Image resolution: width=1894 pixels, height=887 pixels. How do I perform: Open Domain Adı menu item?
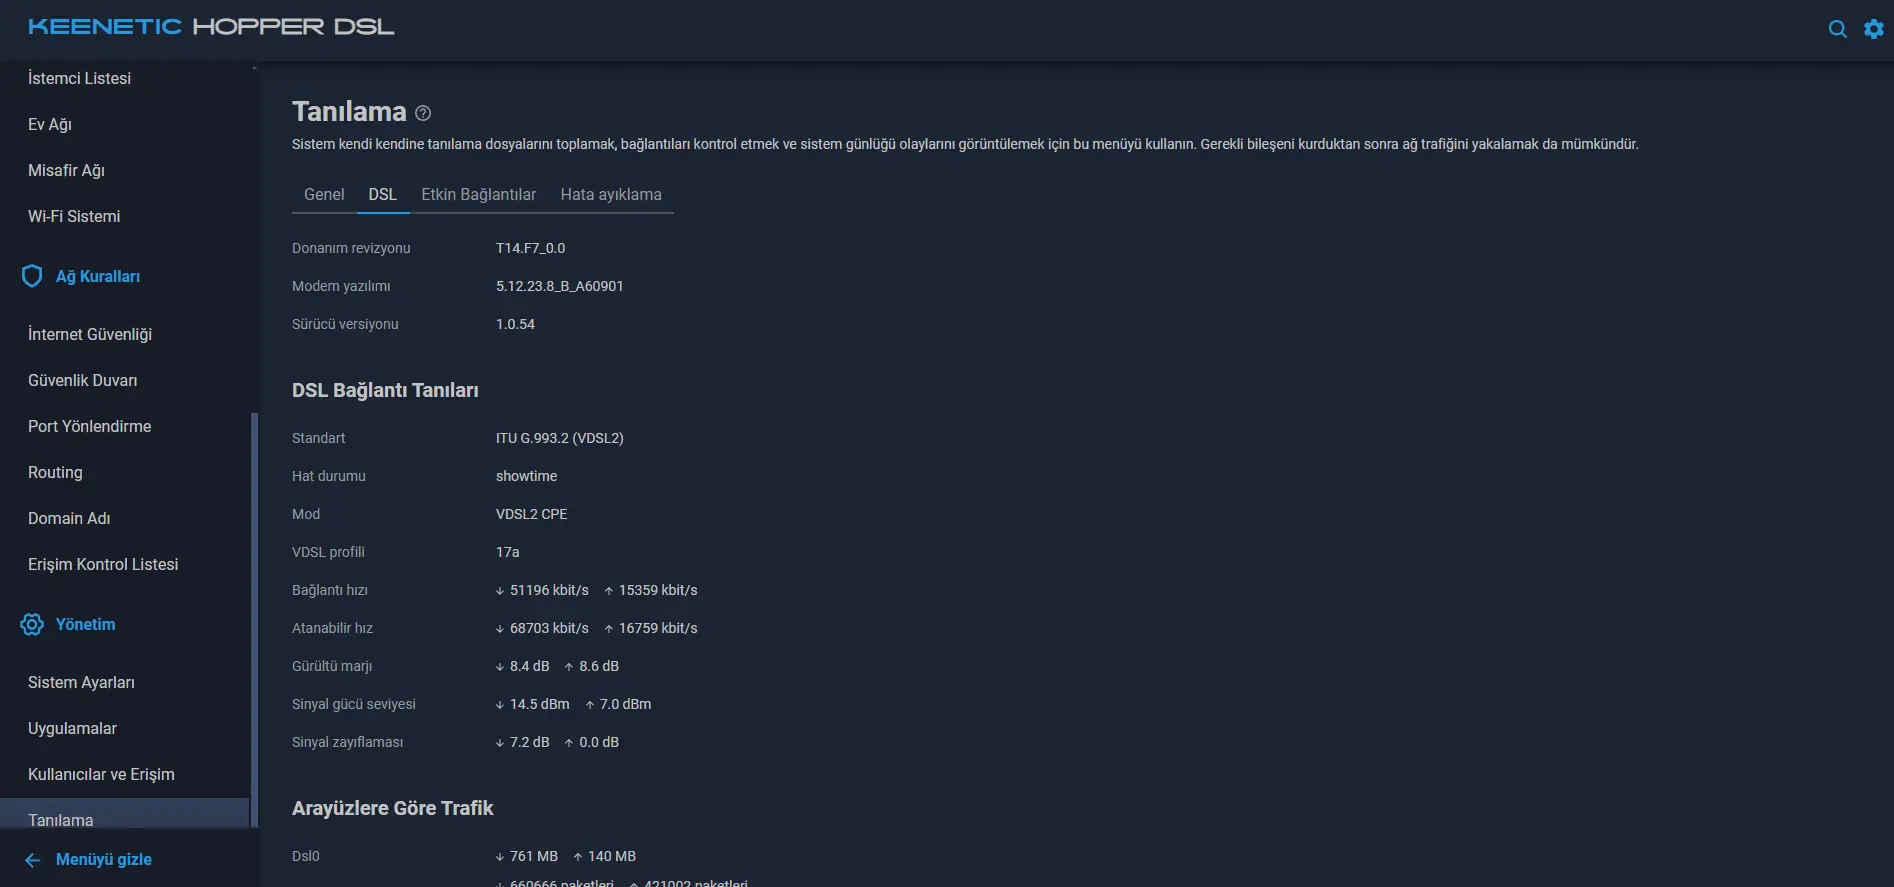coord(69,518)
